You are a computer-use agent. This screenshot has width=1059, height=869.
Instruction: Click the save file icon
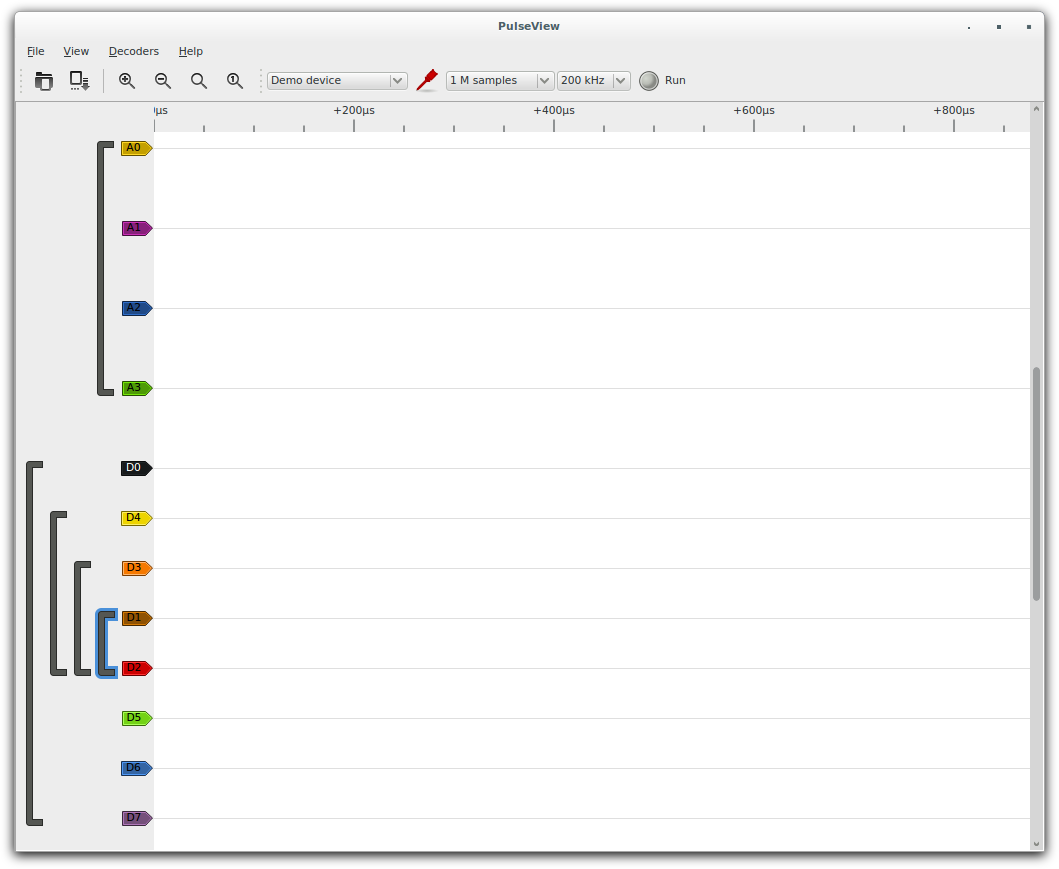(79, 81)
